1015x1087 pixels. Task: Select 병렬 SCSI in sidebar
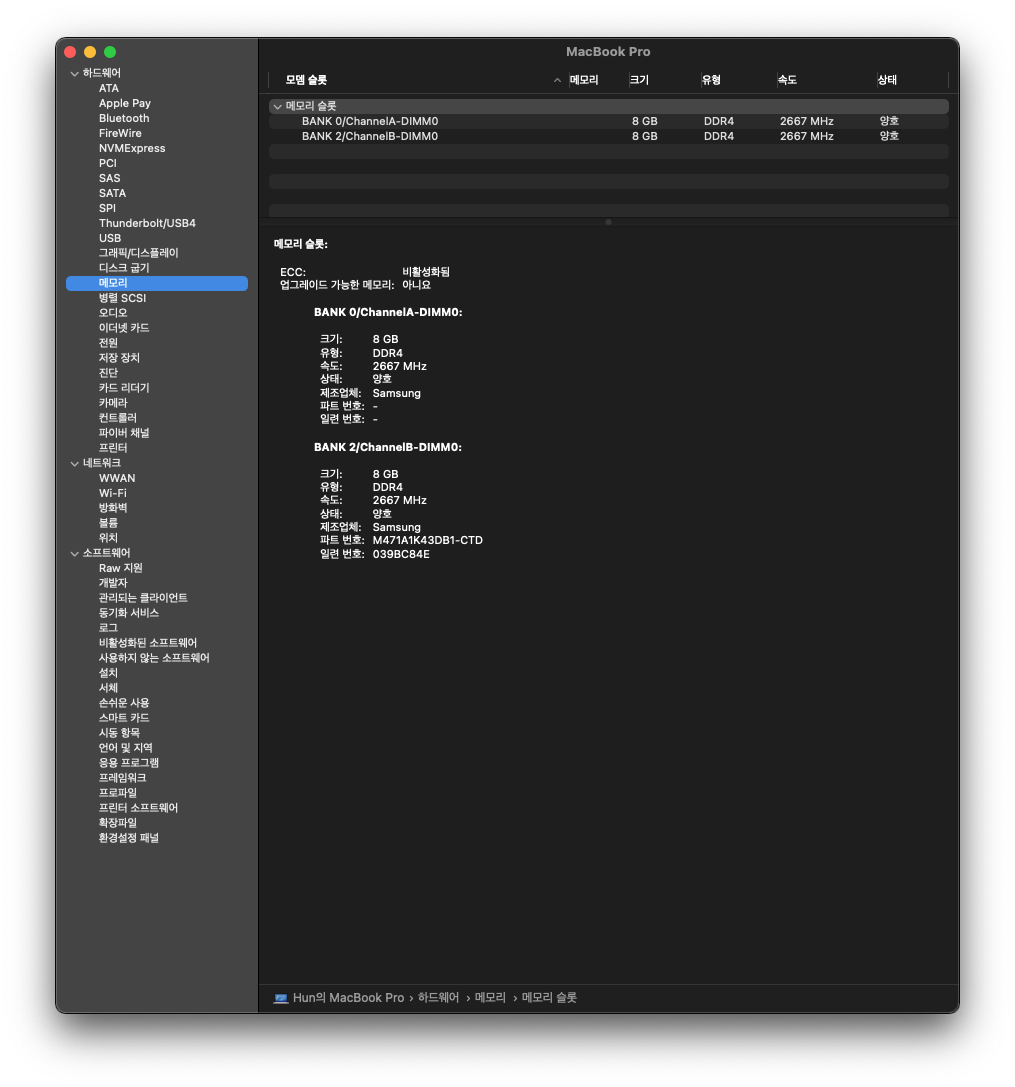(x=123, y=298)
